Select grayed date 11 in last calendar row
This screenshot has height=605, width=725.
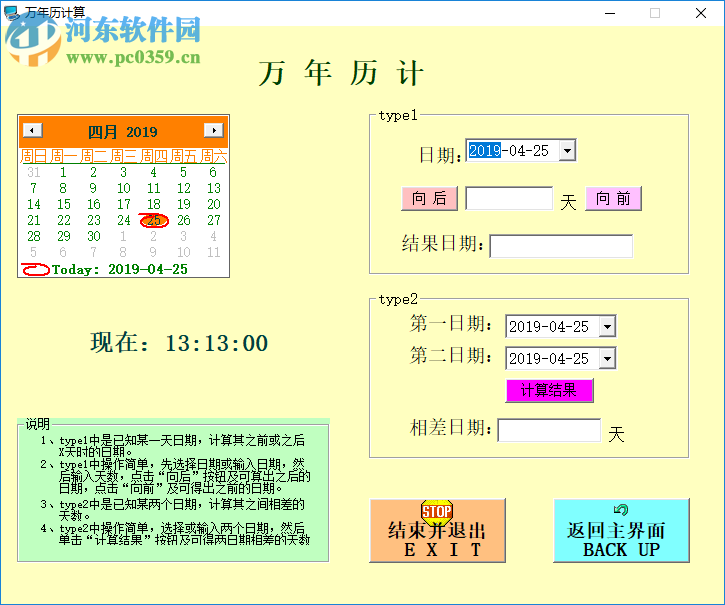[214, 252]
